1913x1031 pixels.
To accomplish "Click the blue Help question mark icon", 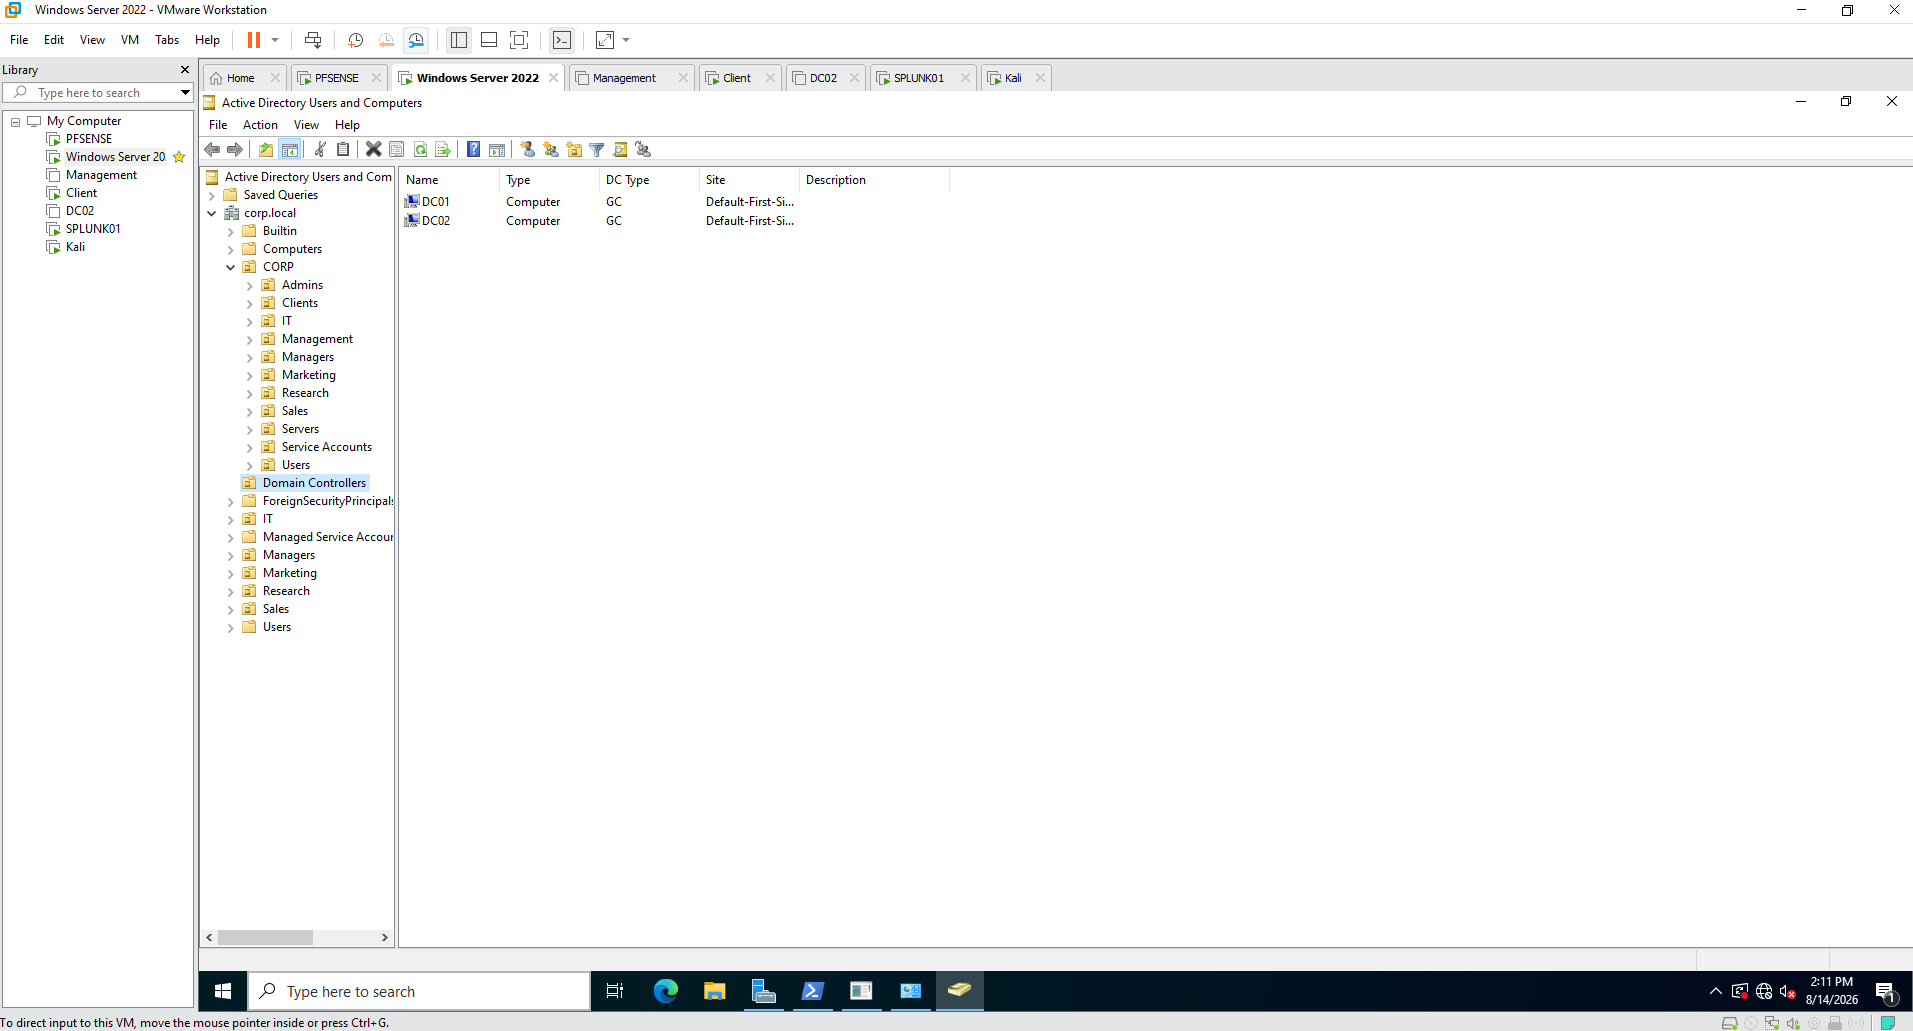I will tap(473, 149).
